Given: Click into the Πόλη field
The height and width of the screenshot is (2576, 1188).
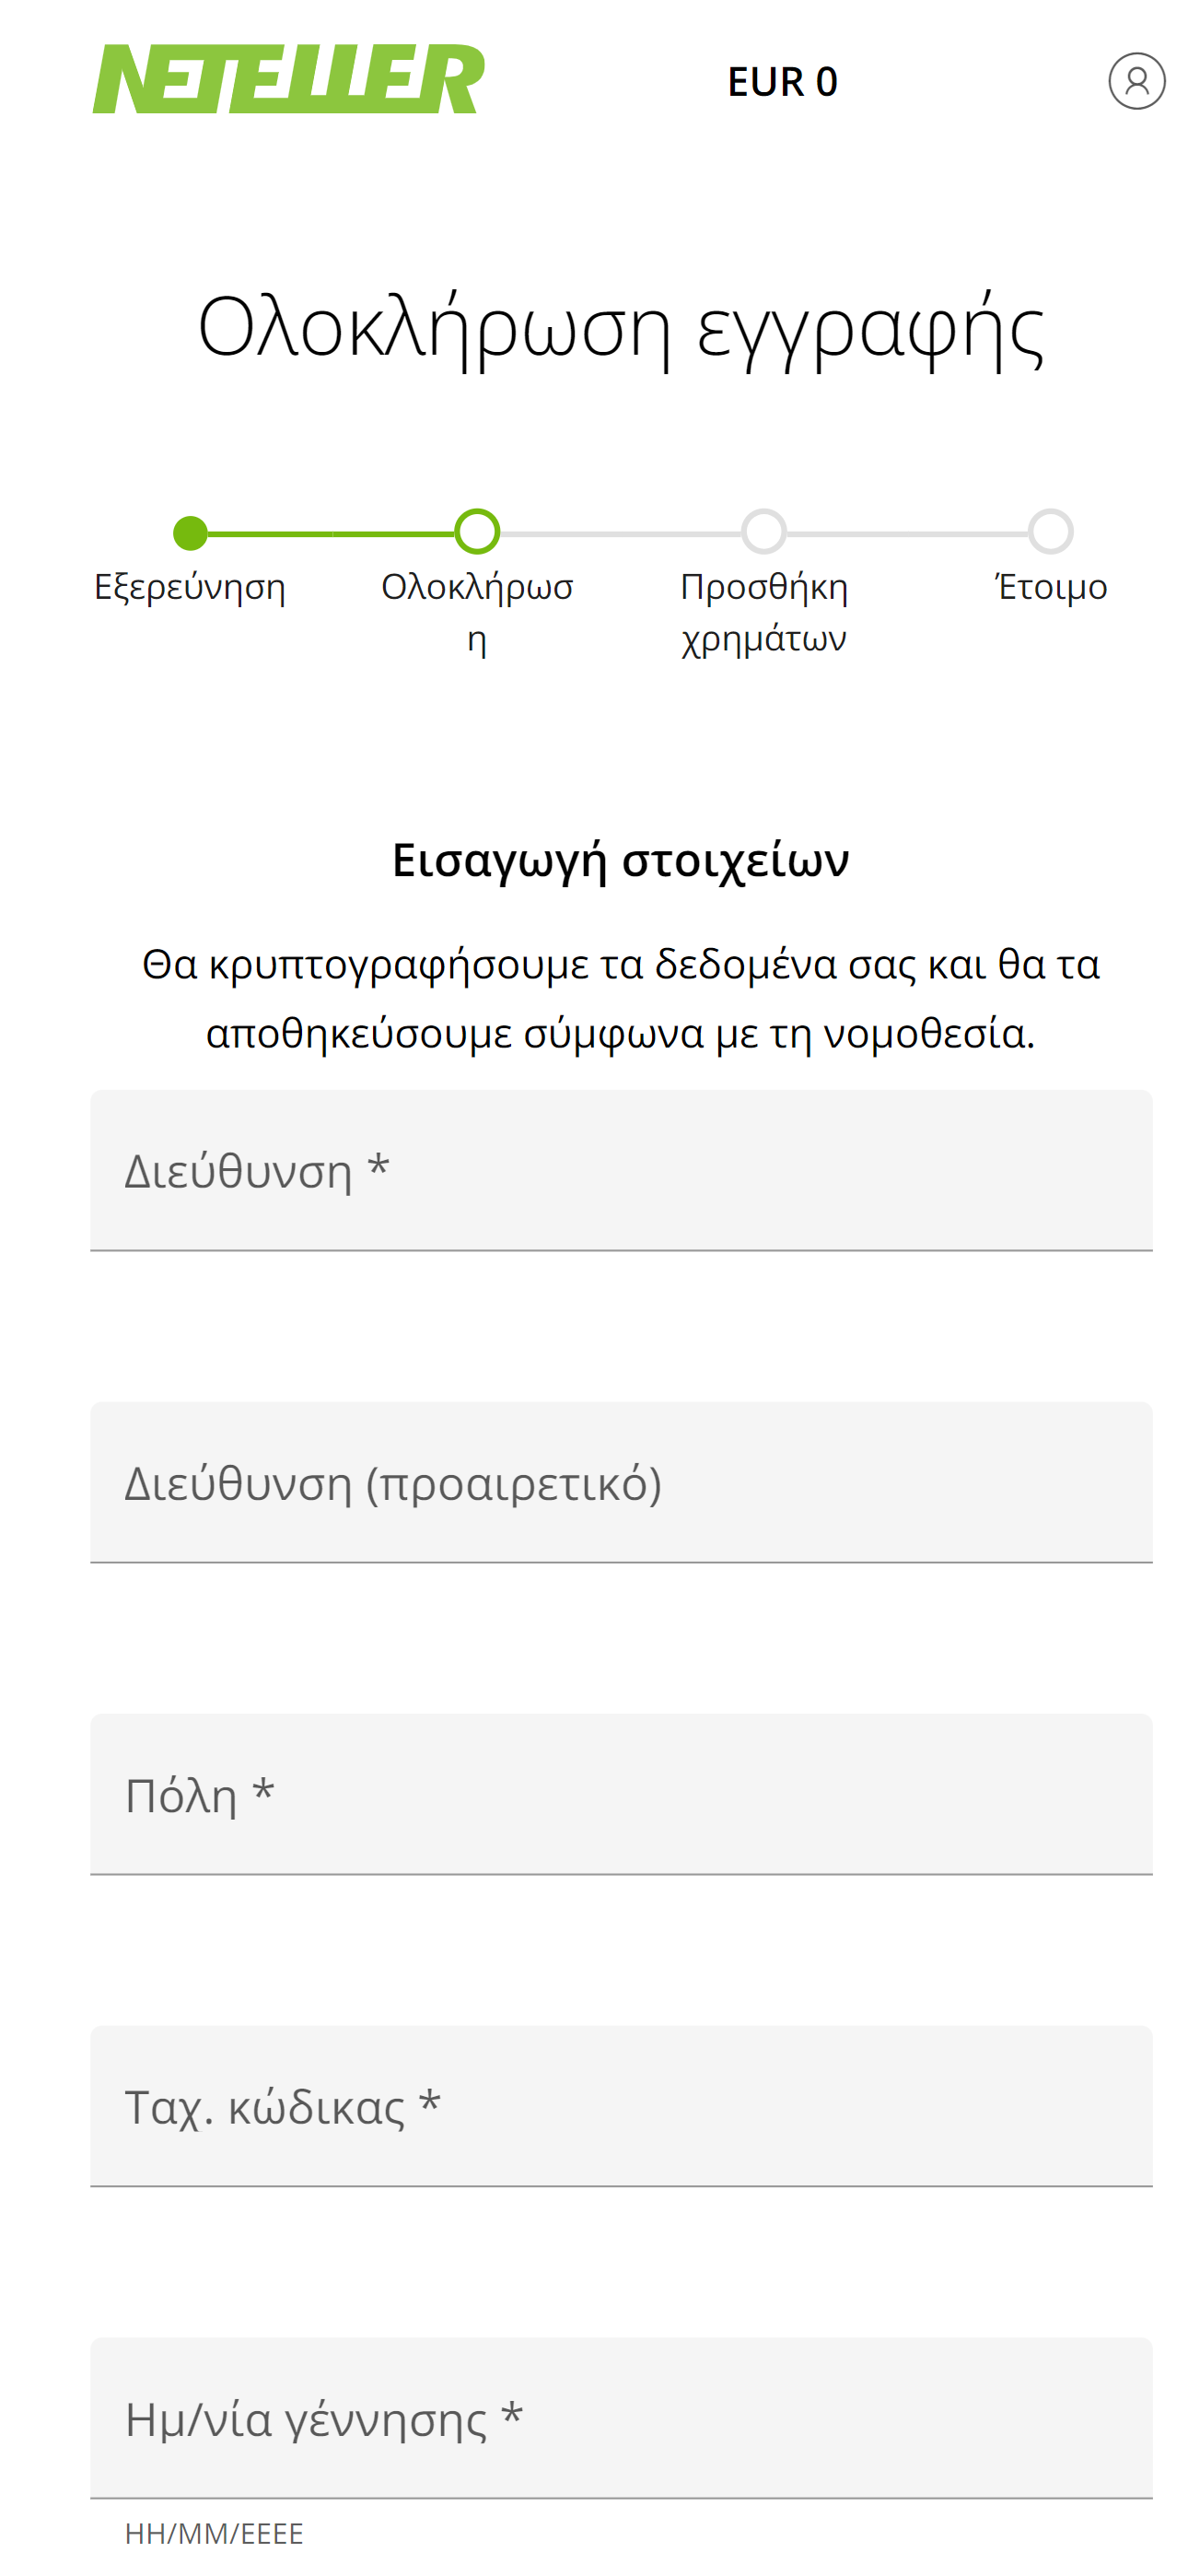Looking at the screenshot, I should 621,1794.
